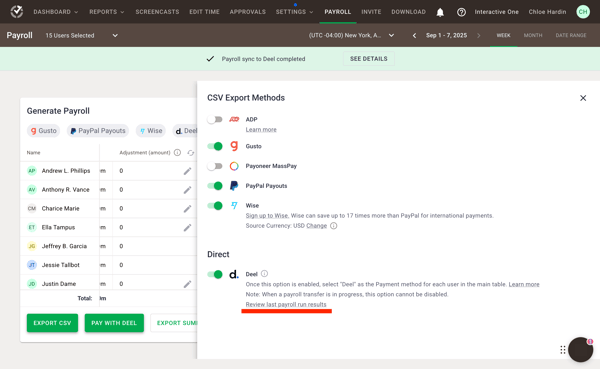Image resolution: width=600 pixels, height=369 pixels.
Task: Click the Deel 'd.' logo in Direct section
Action: coord(233,274)
